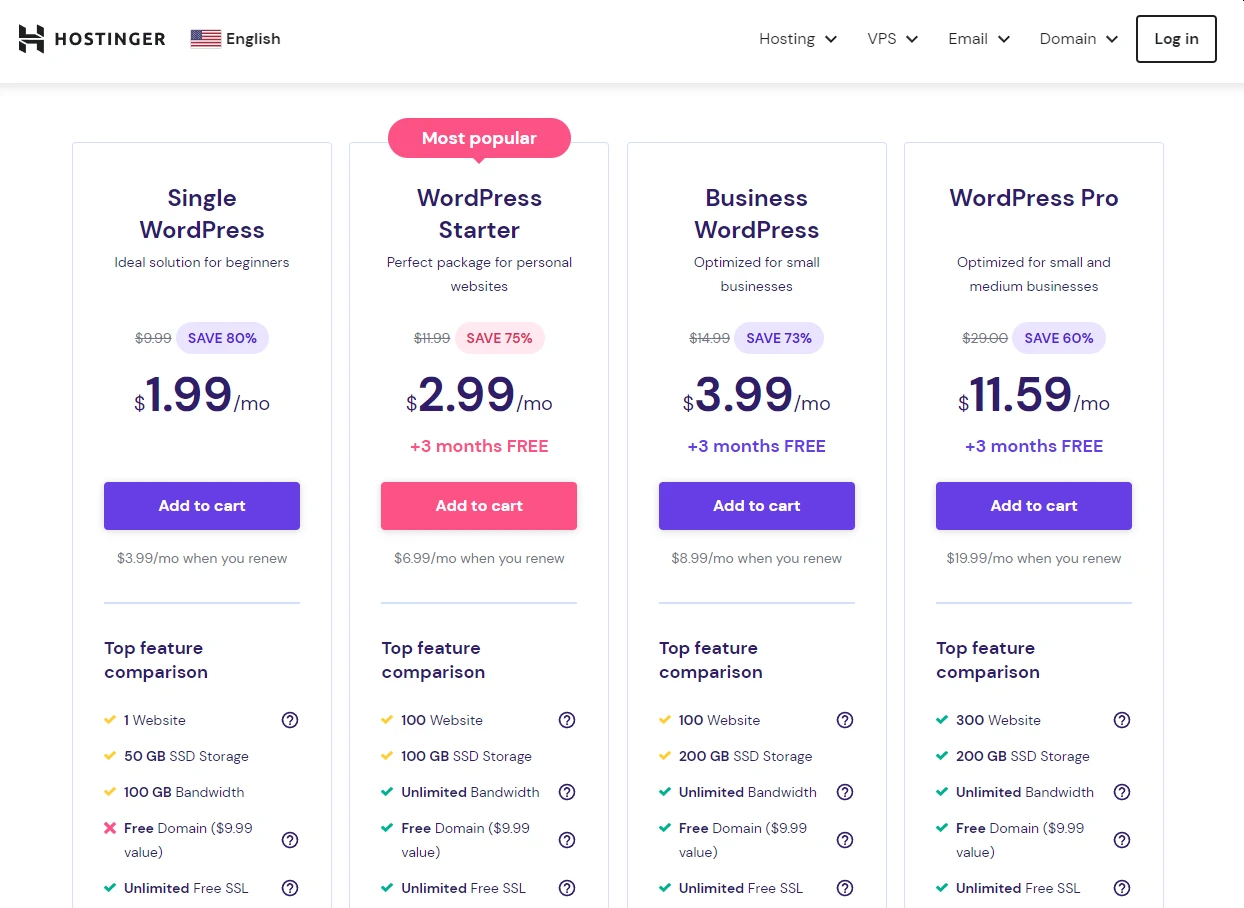Image resolution: width=1244 pixels, height=908 pixels.
Task: Open Unlimited Free SSL help icon in WordPress Starter
Action: pos(567,888)
